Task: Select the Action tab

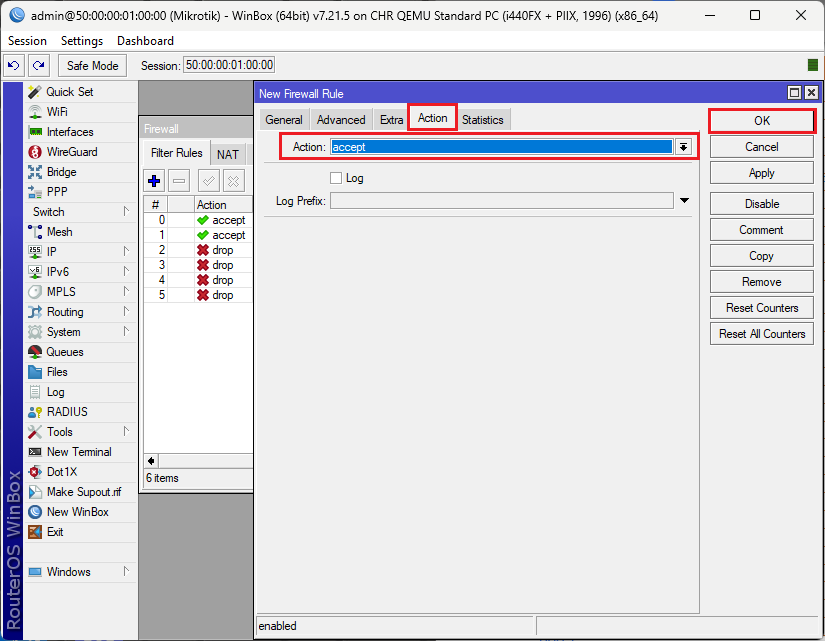Action: pyautogui.click(x=432, y=118)
